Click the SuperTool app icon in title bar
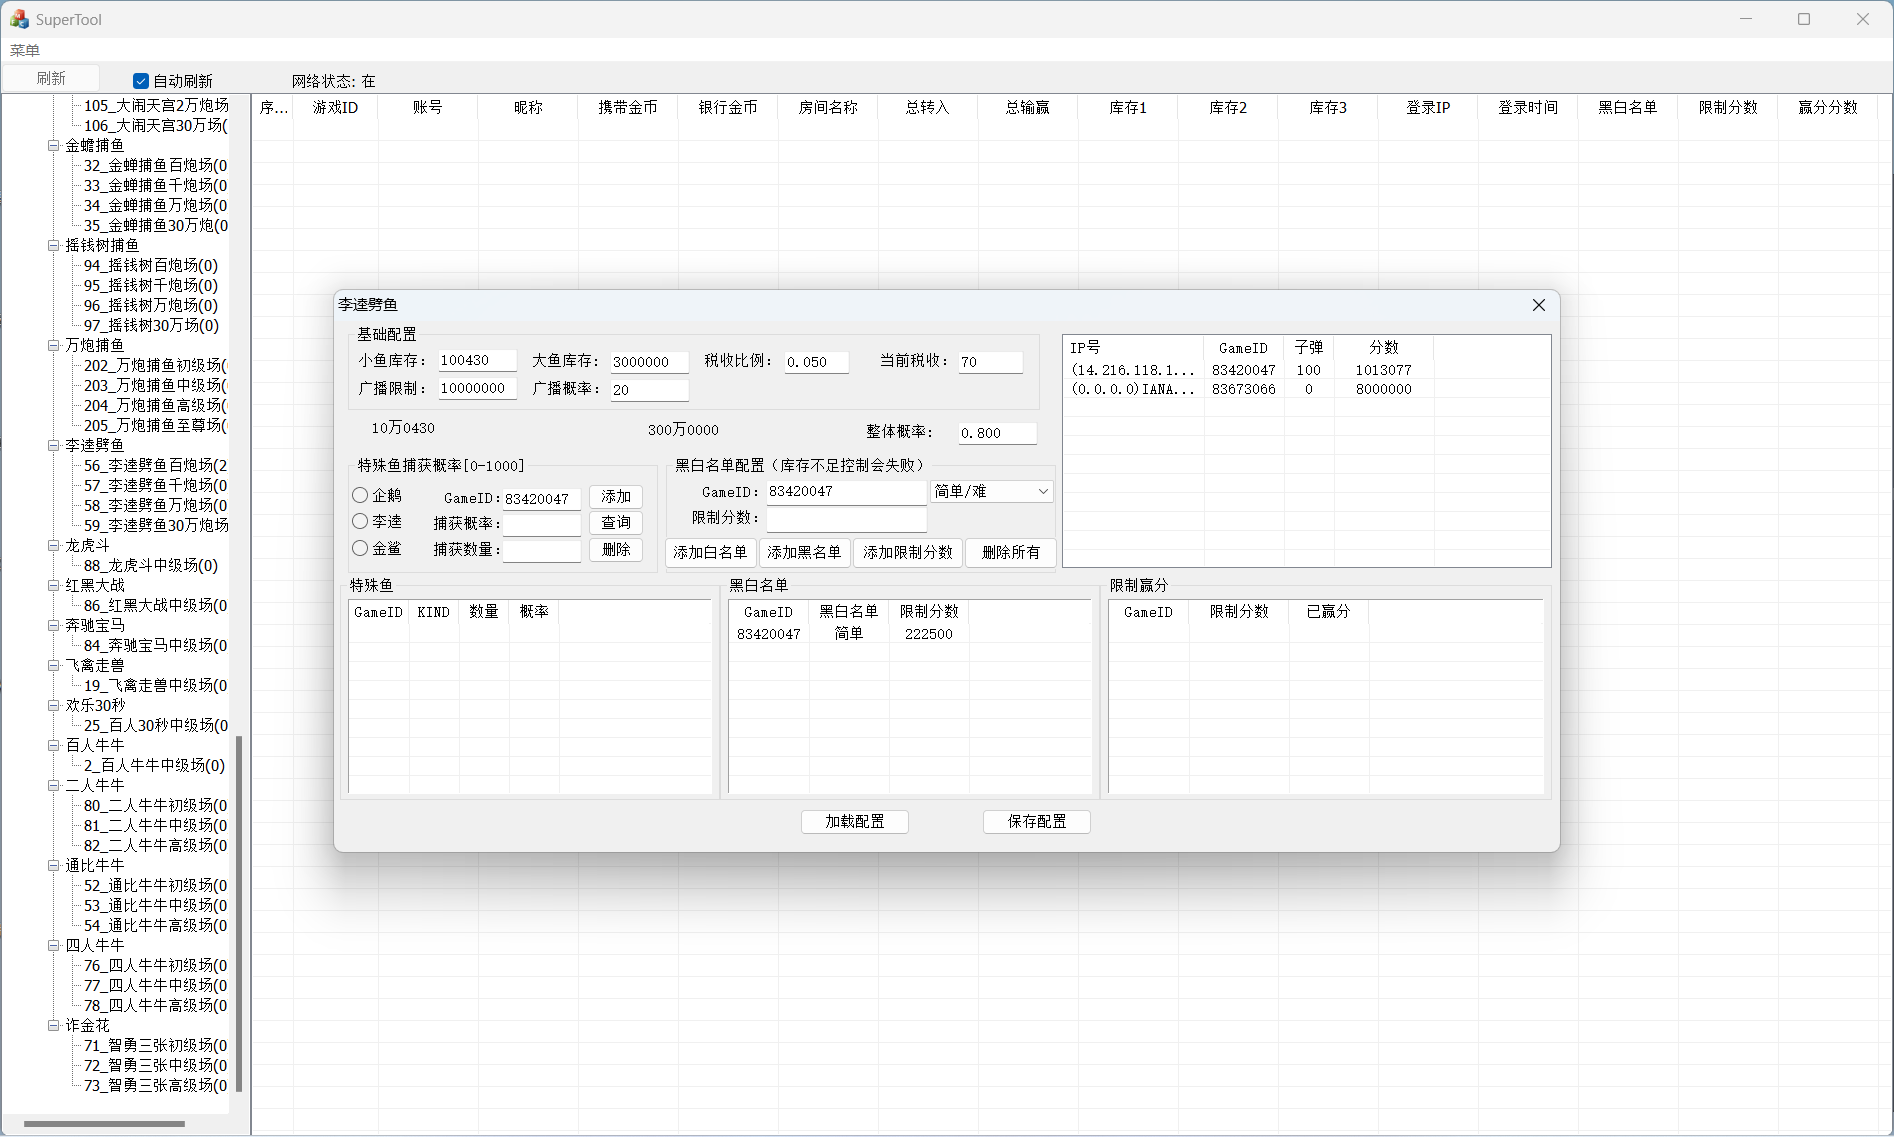Image resolution: width=1894 pixels, height=1137 pixels. [19, 19]
